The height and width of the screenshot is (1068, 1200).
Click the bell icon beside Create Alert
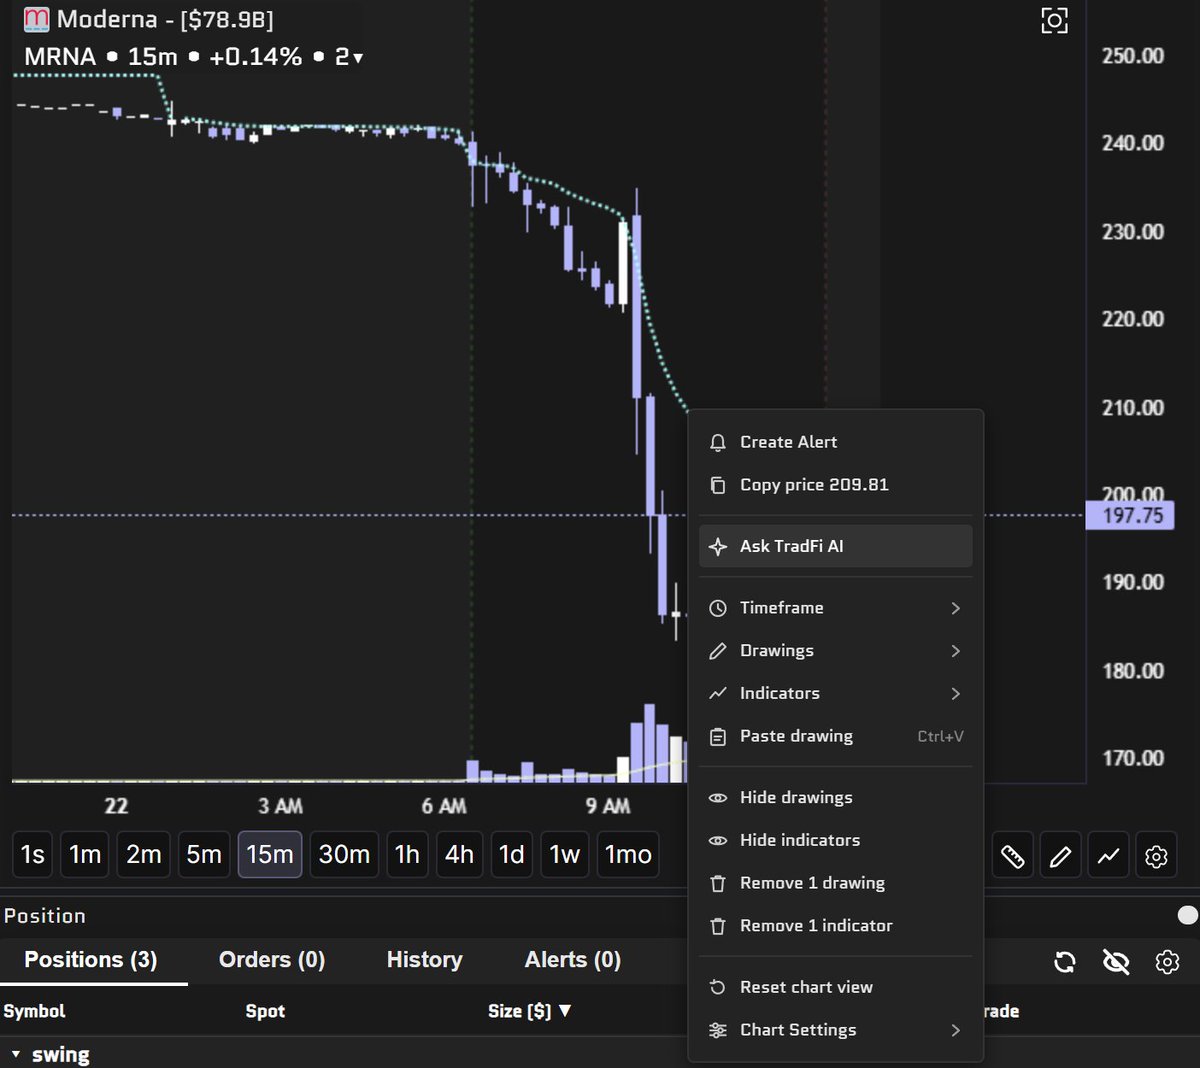click(x=717, y=443)
